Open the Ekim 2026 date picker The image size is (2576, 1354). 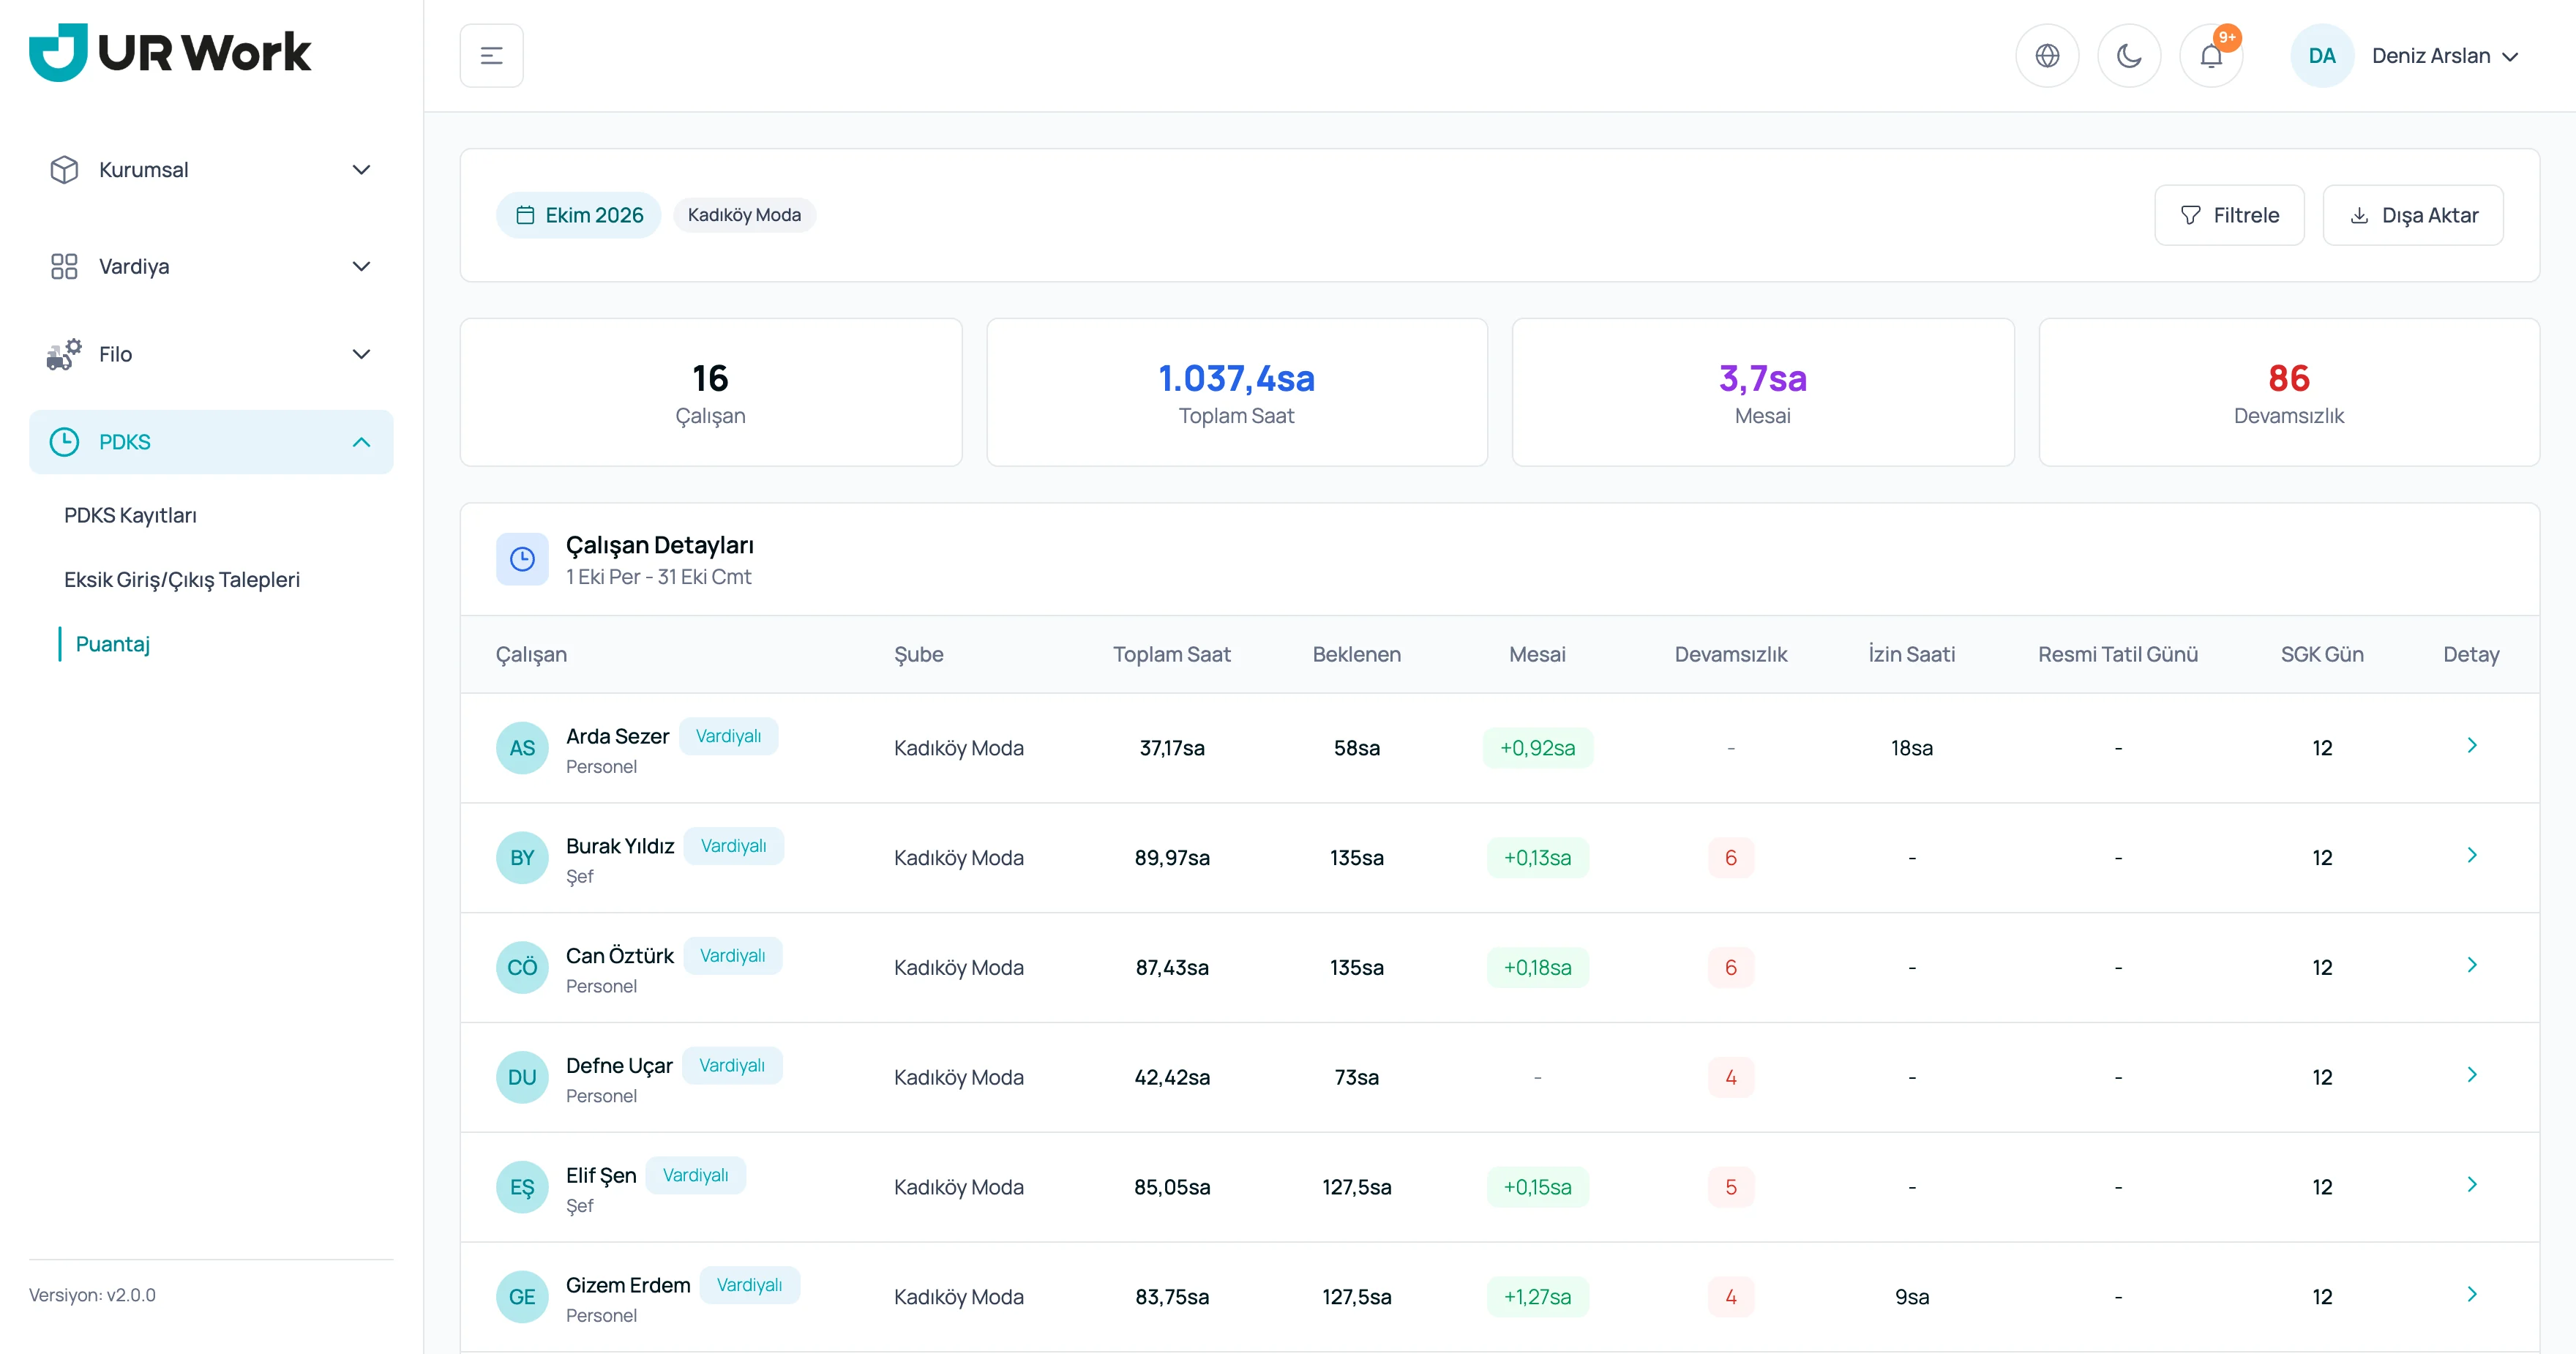[x=579, y=215]
